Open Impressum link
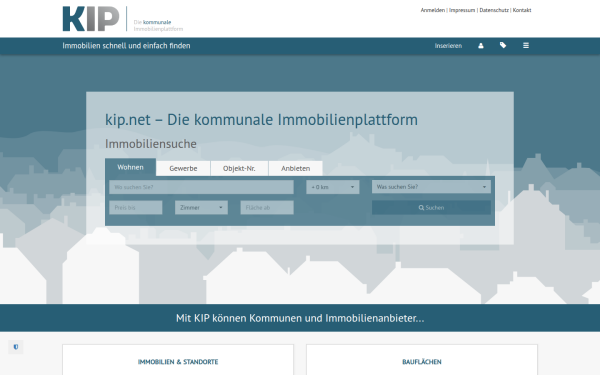The height and width of the screenshot is (375, 600). coord(462,10)
